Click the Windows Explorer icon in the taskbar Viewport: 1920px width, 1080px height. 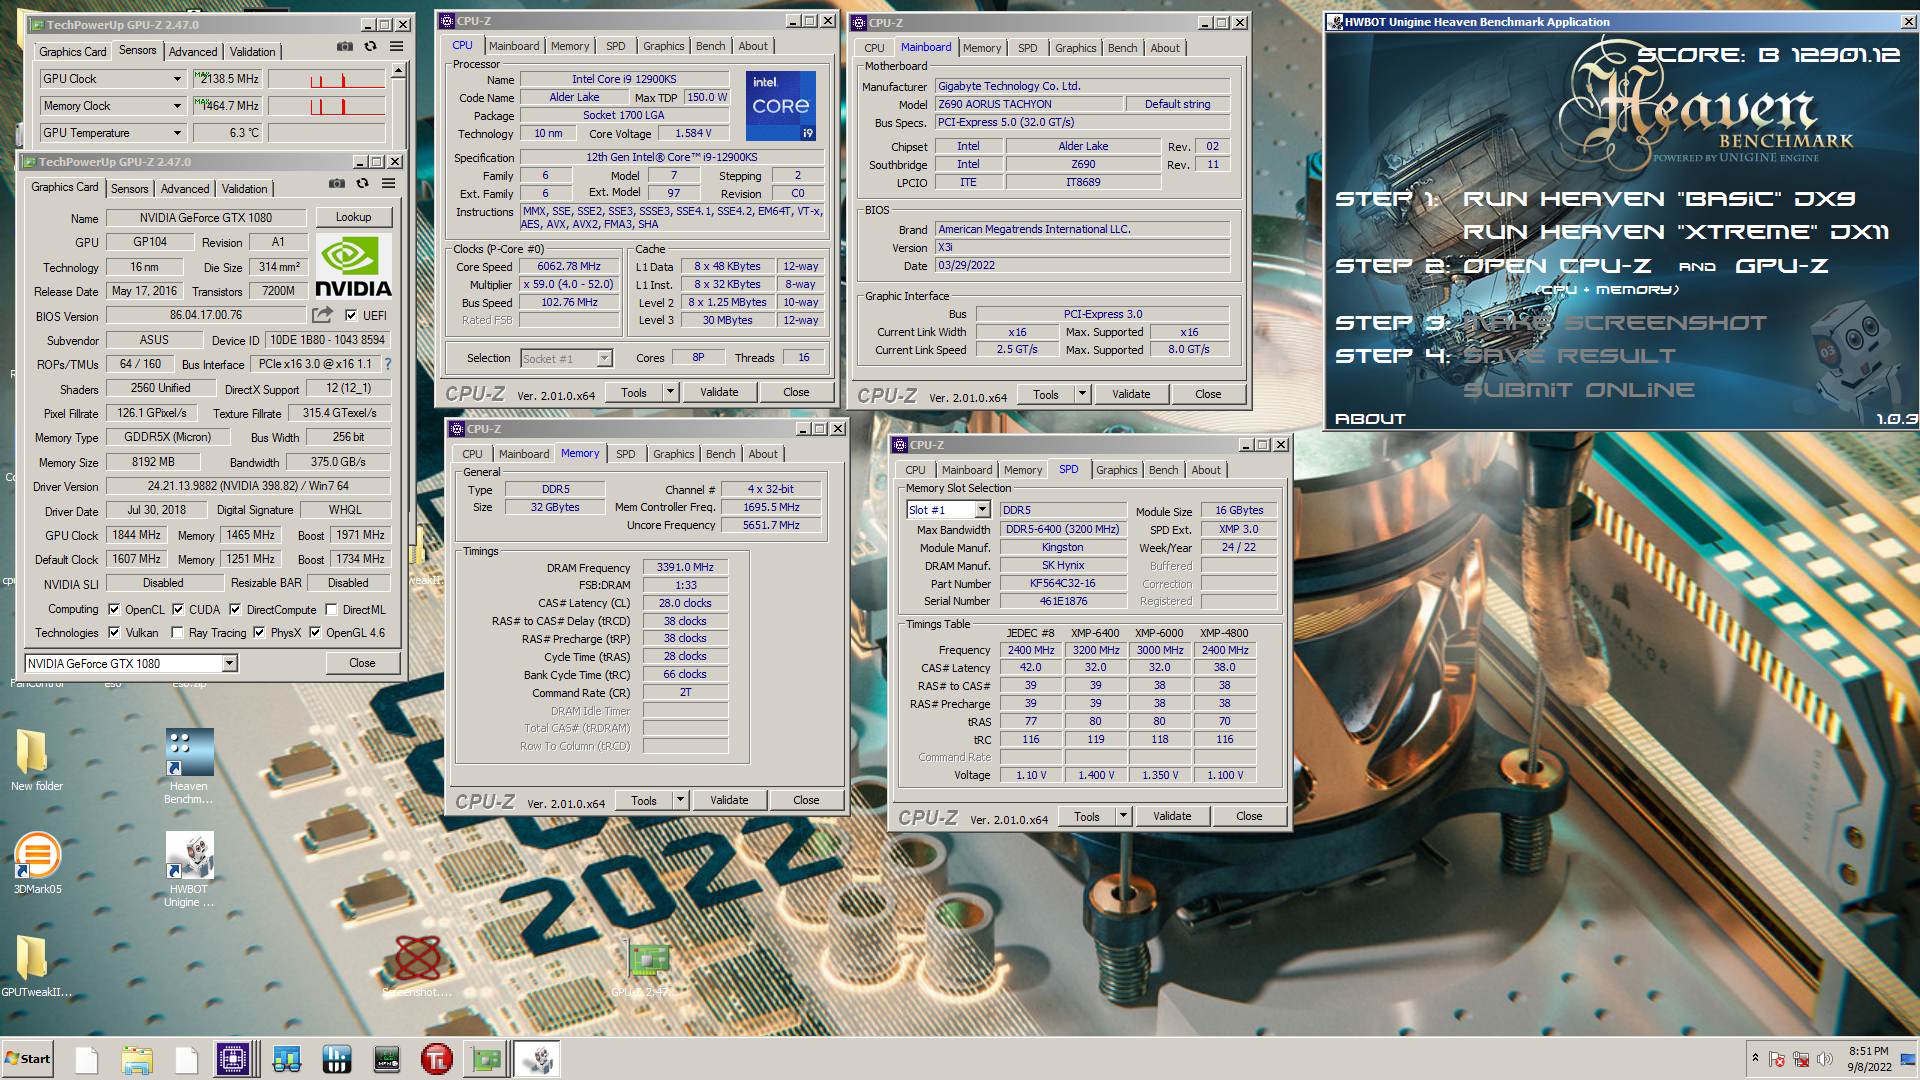137,1059
